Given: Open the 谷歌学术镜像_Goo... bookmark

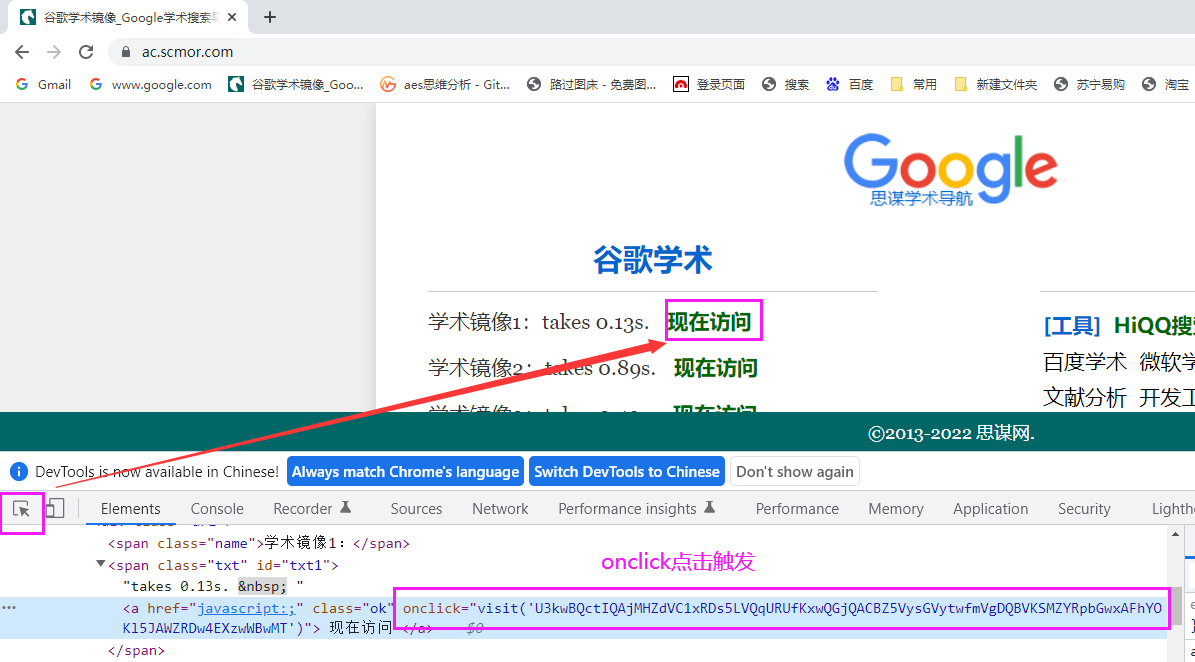Looking at the screenshot, I should (296, 85).
